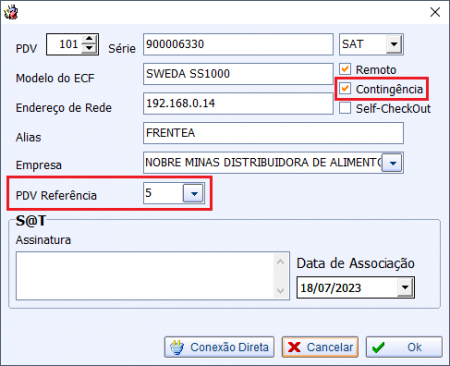The width and height of the screenshot is (450, 366).
Task: Toggle the Contingência checkbox
Action: pyautogui.click(x=345, y=89)
